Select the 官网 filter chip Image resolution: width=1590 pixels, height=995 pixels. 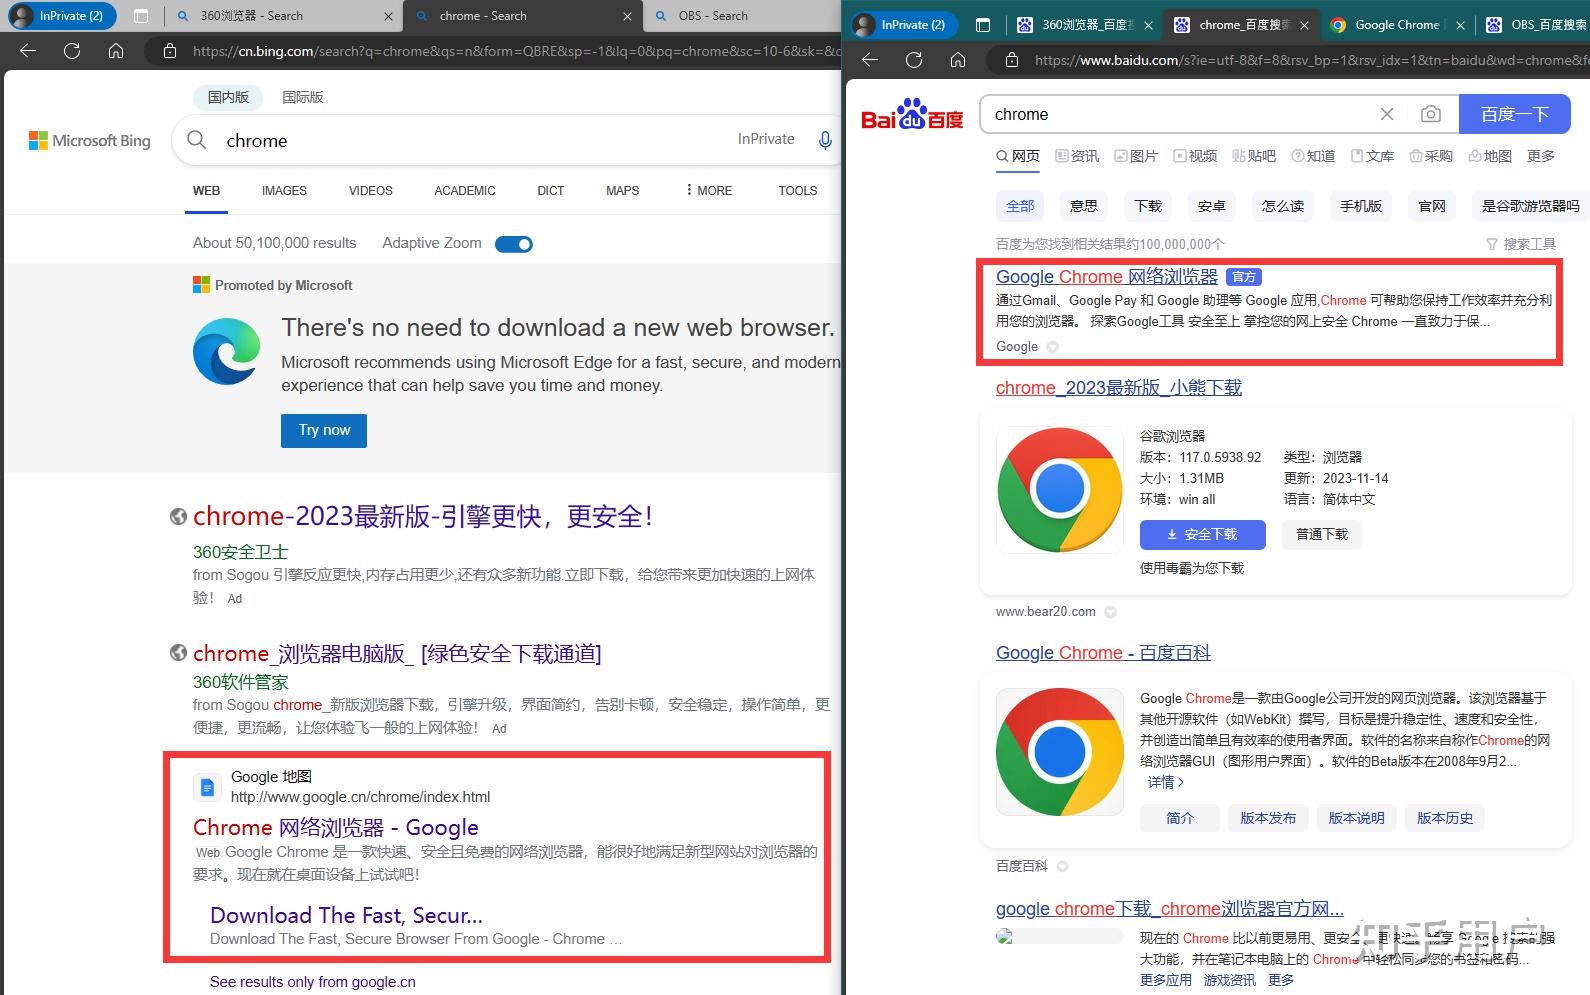(x=1432, y=206)
